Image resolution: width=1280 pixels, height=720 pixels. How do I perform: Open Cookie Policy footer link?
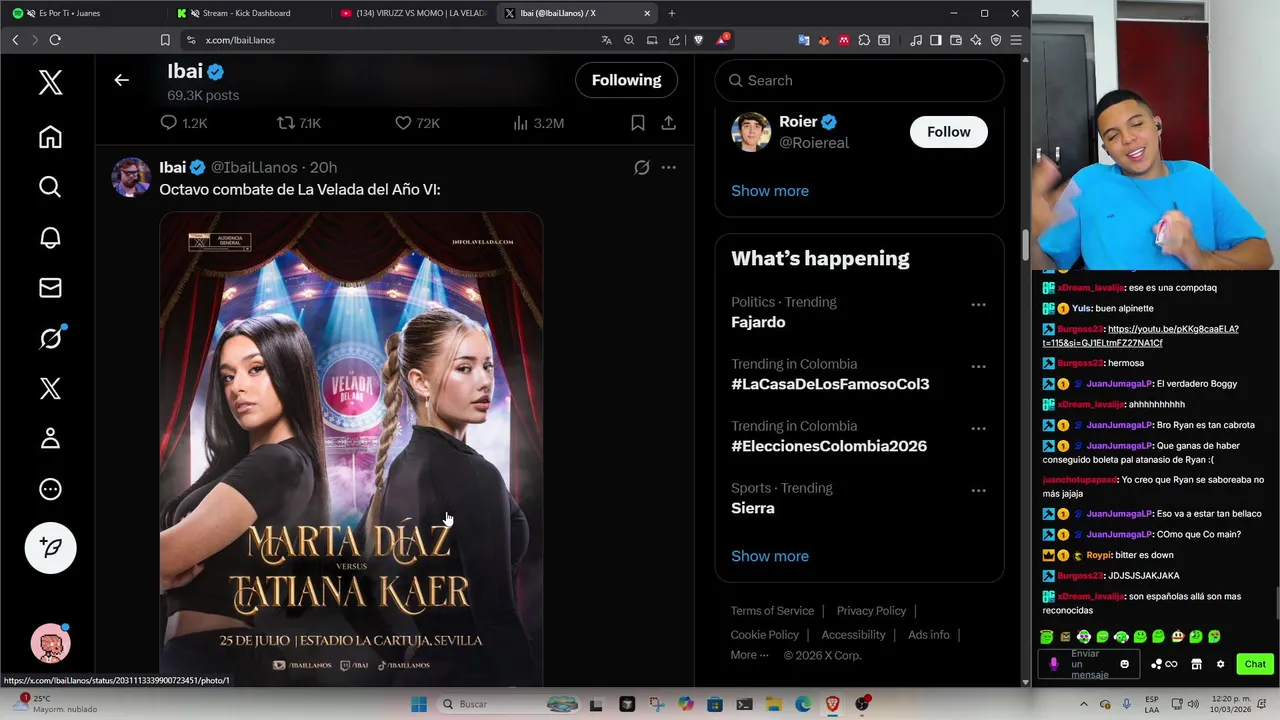765,635
